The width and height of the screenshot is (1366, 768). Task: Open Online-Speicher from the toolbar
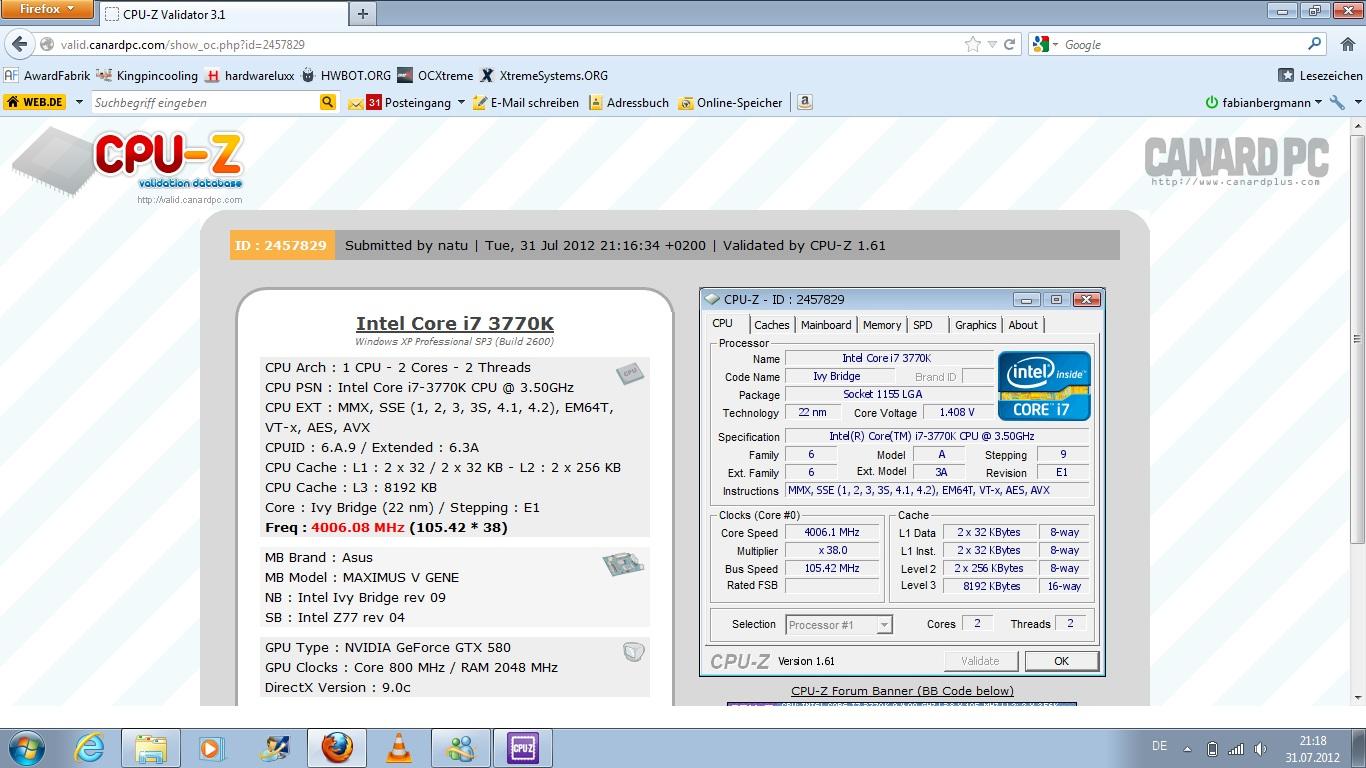tap(730, 102)
